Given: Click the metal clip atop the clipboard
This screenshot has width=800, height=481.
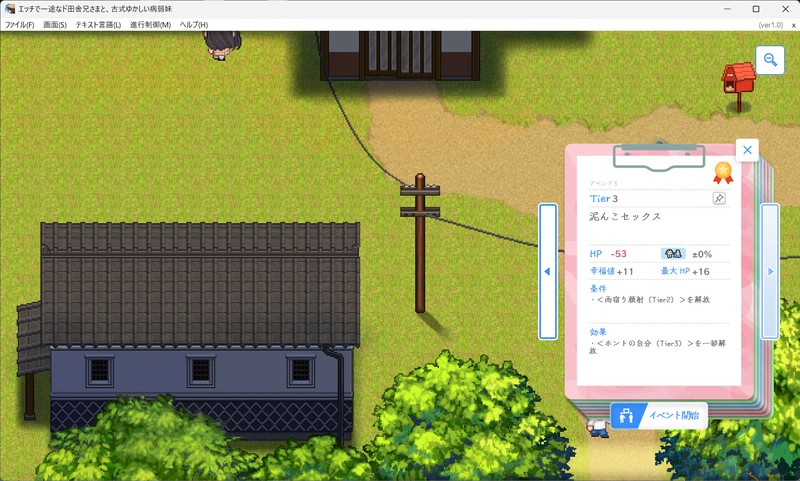Looking at the screenshot, I should tap(659, 154).
